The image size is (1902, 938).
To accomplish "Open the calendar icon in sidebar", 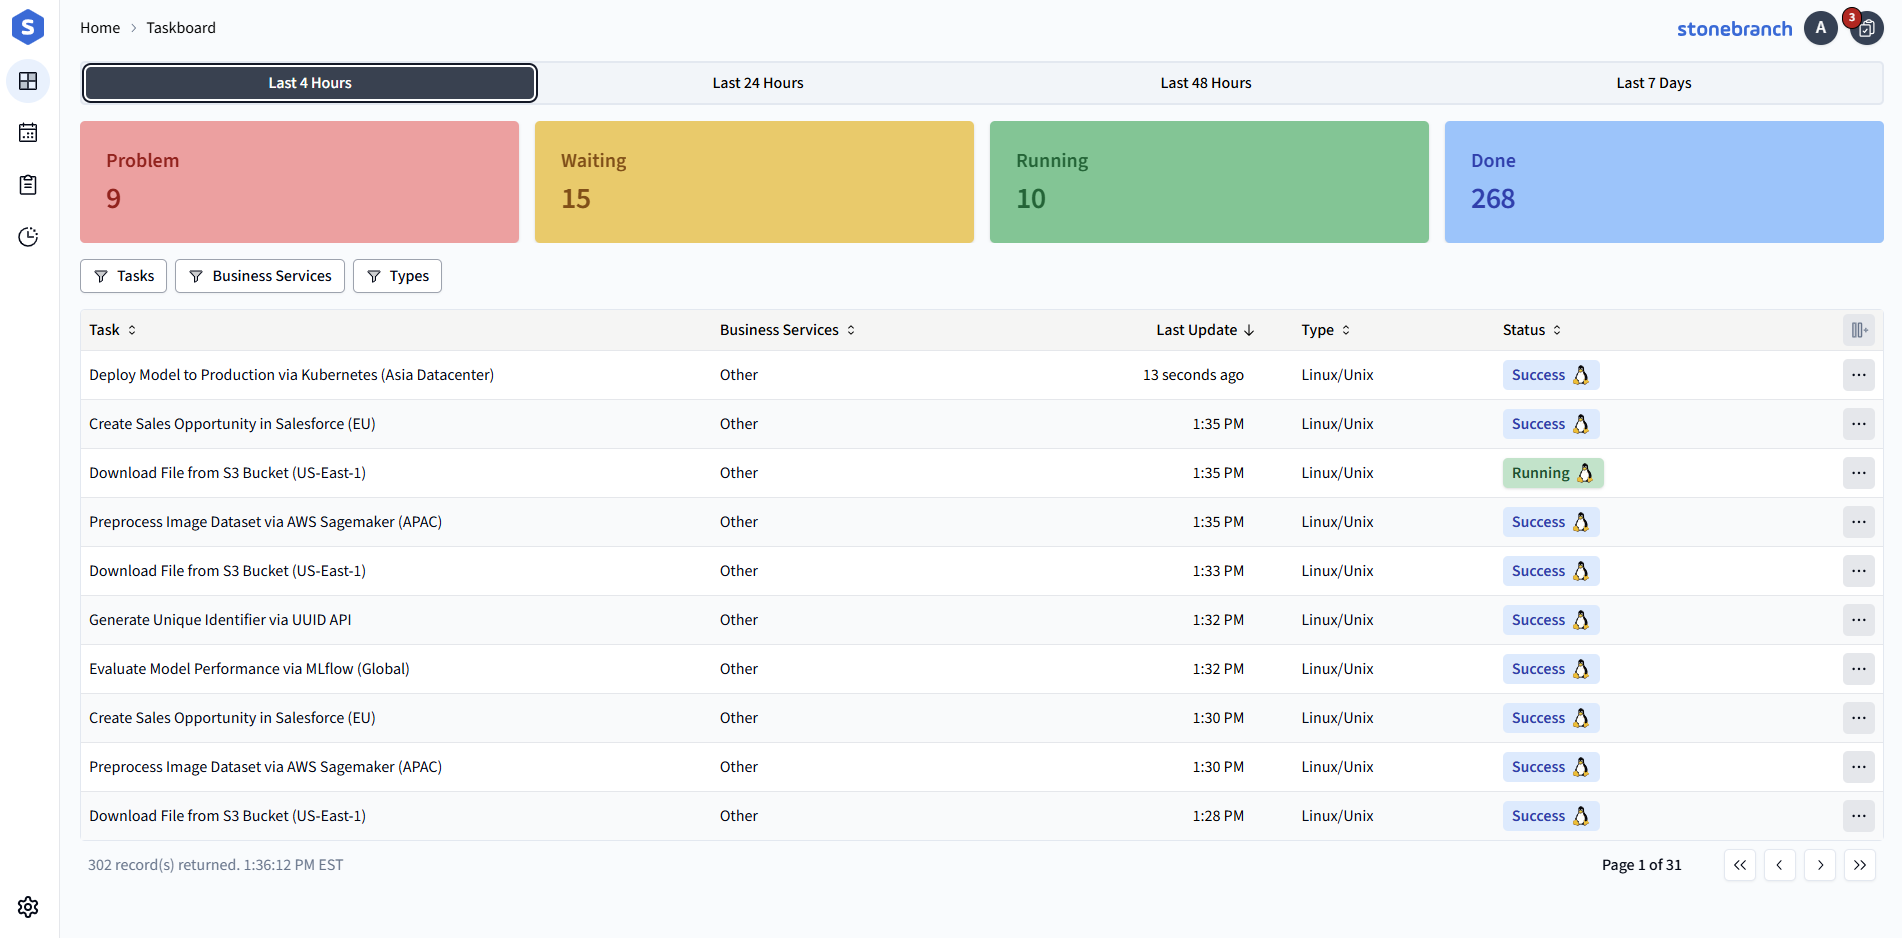I will click(x=28, y=133).
